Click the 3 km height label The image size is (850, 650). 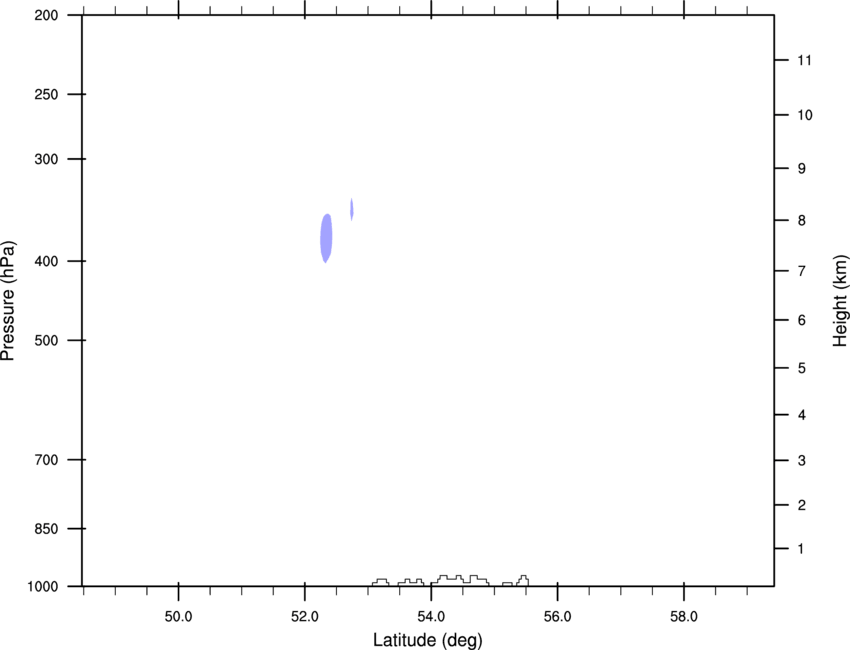coord(802,460)
